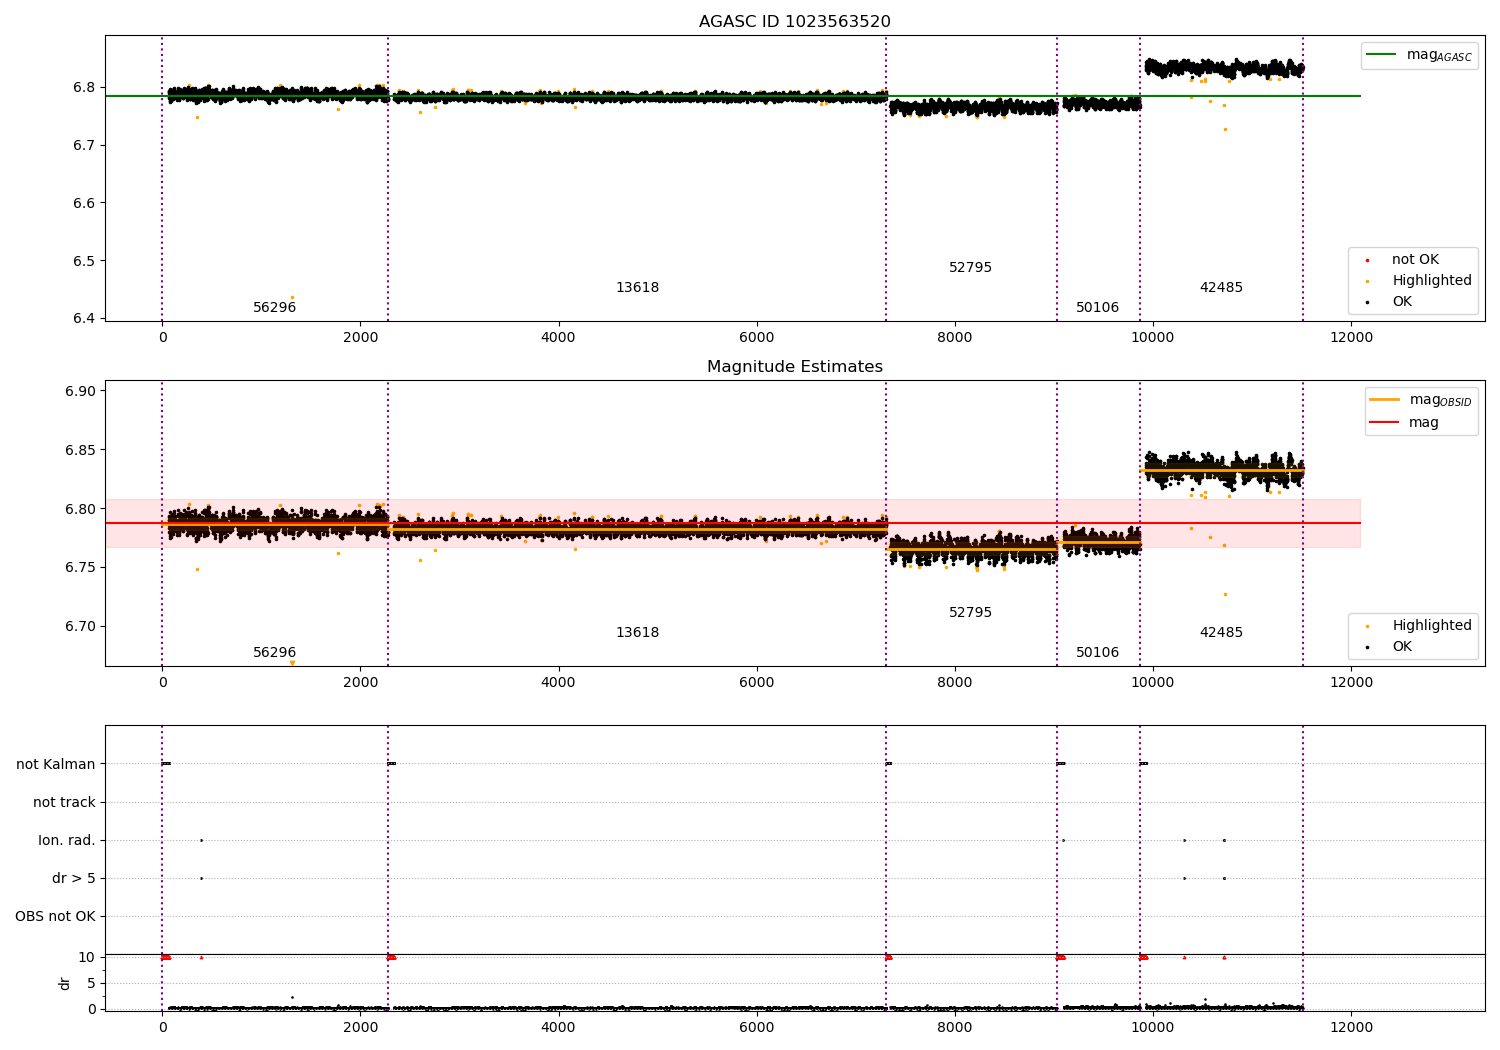Click the 6.4 y-axis tick label
1500x1050 pixels.
pos(83,319)
